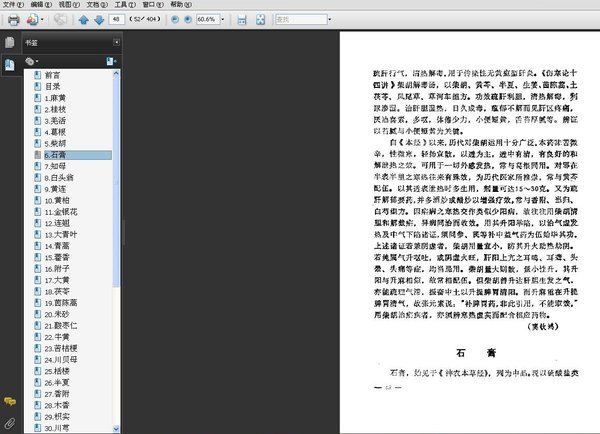Open the 14.青蒿 bookmark
Viewport: 600px width, 434px height.
point(57,246)
